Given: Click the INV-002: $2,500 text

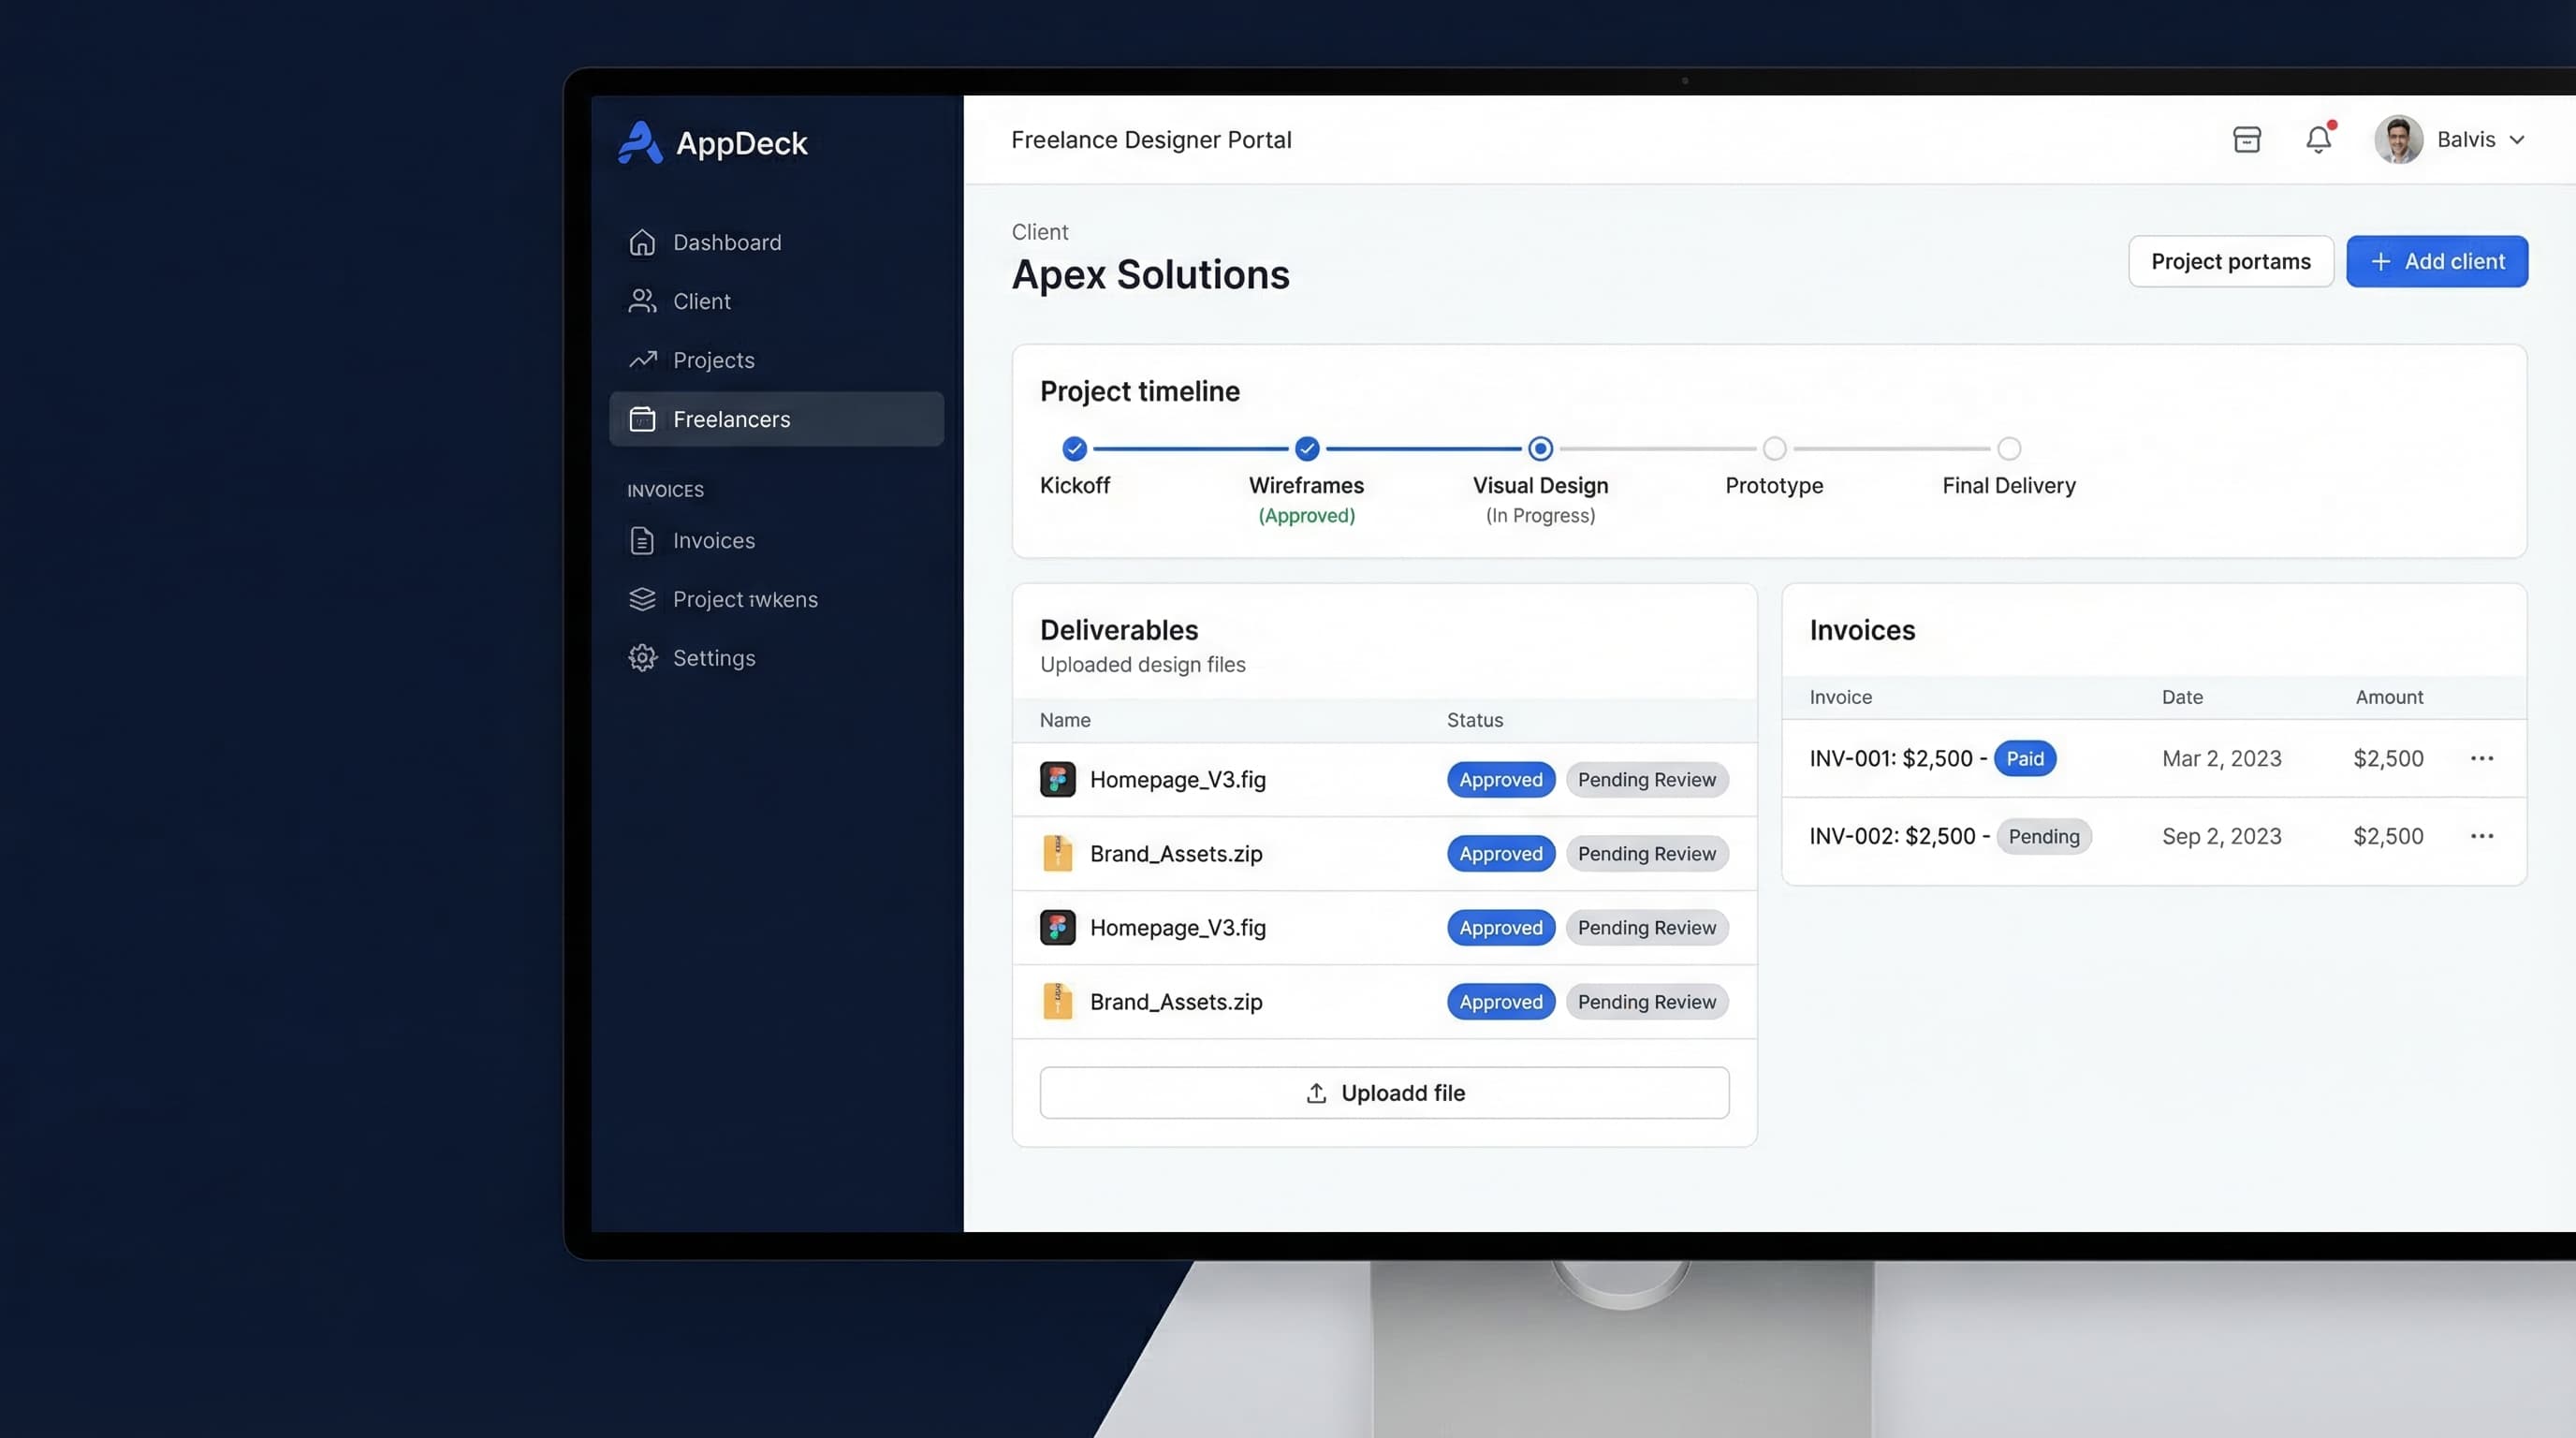Looking at the screenshot, I should (x=1892, y=836).
